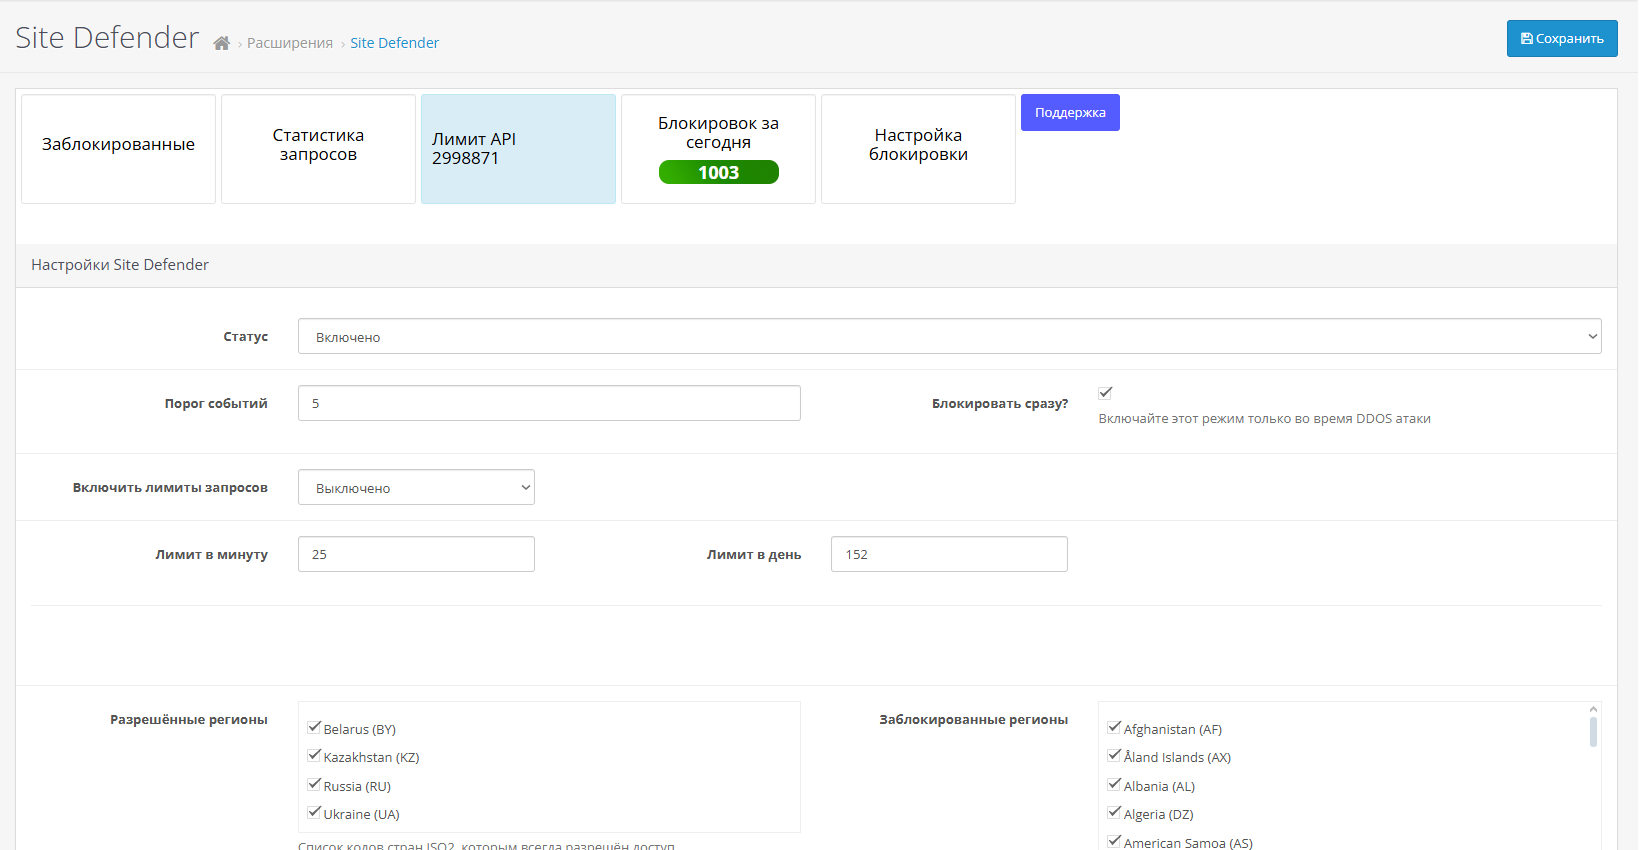
Task: Toggle the Блокировать сразу checkbox
Action: click(x=1105, y=393)
